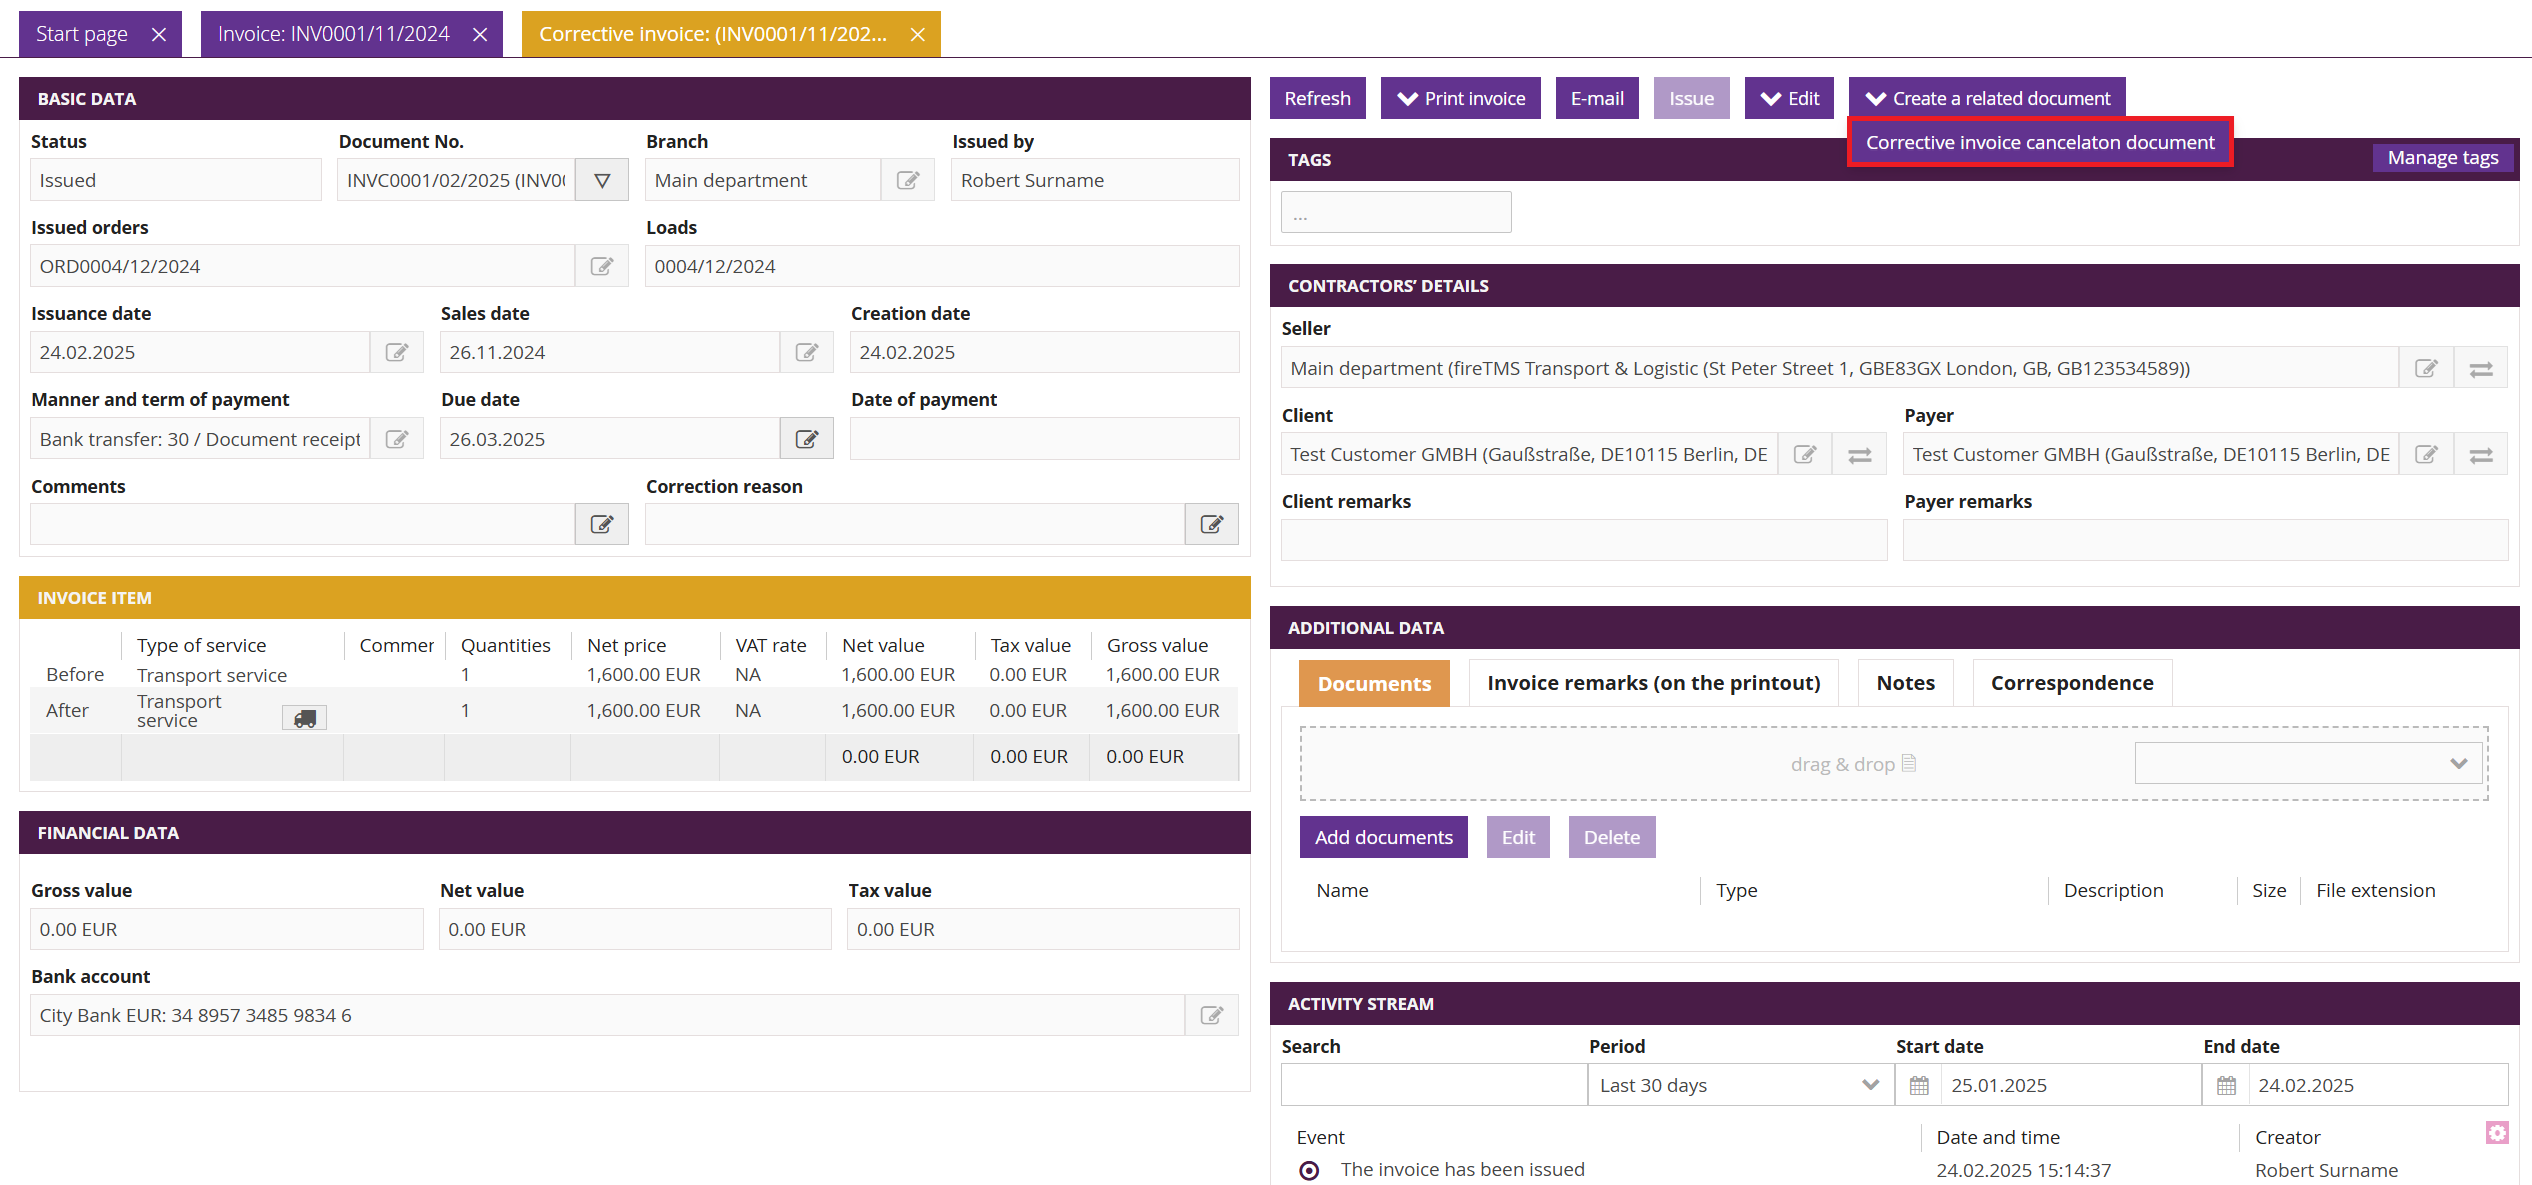Select the invoice issued event radio marker
This screenshot has width=2532, height=1185.
pos(1309,1170)
